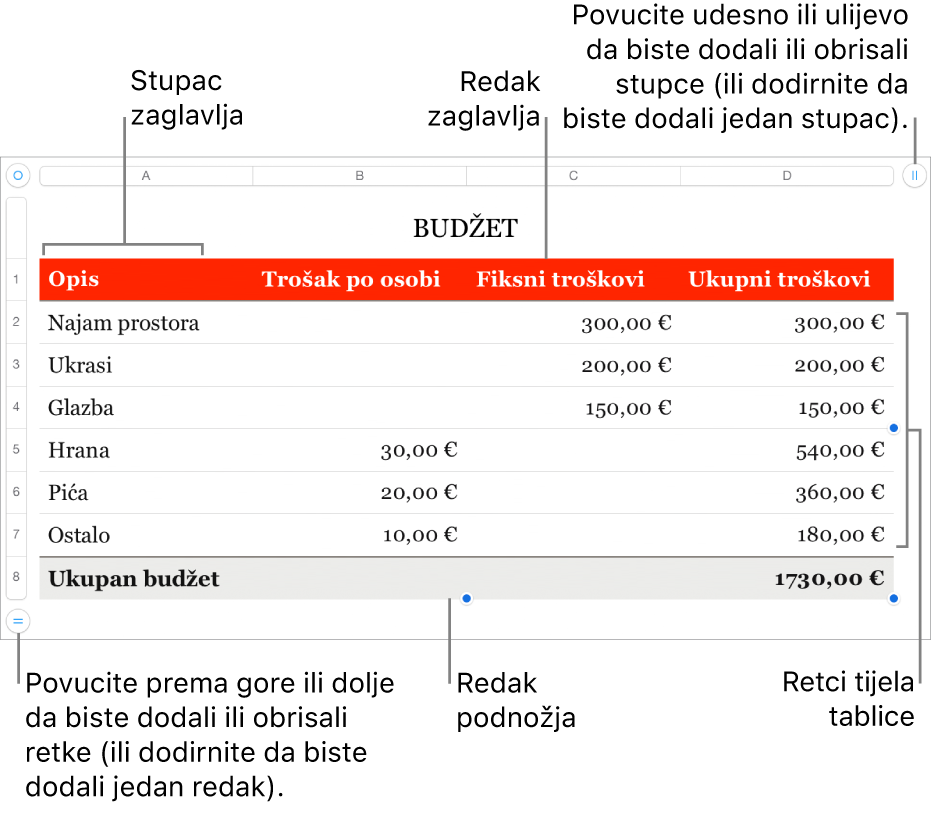Viewport: 931px width, 814px height.
Task: Select row 4 number tab
Action: coord(16,407)
